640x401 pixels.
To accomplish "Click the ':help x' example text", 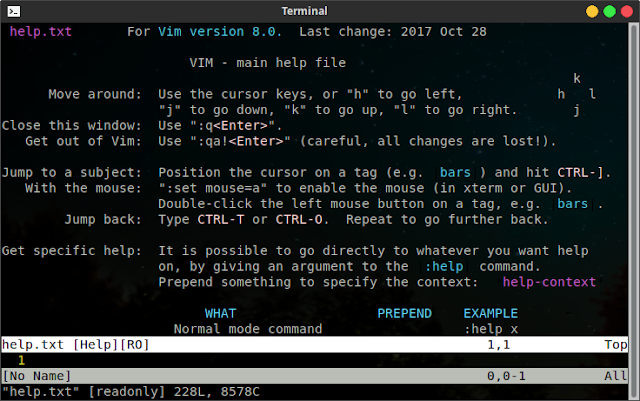I will (x=490, y=328).
